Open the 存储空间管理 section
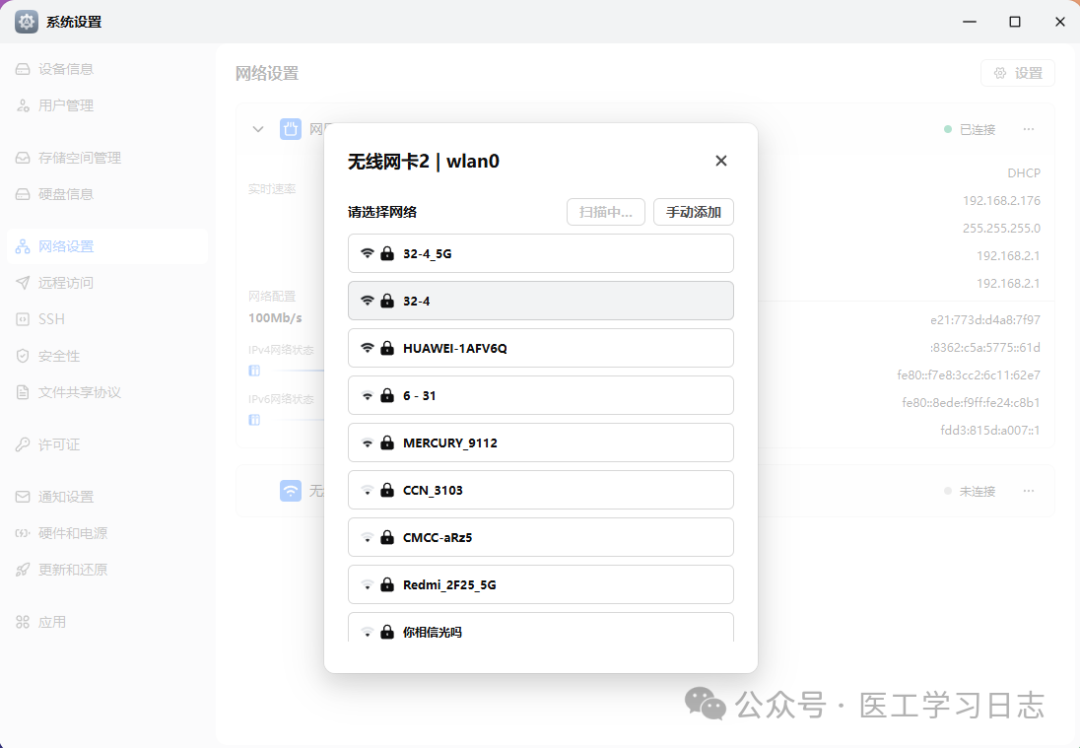Image resolution: width=1080 pixels, height=748 pixels. point(79,158)
